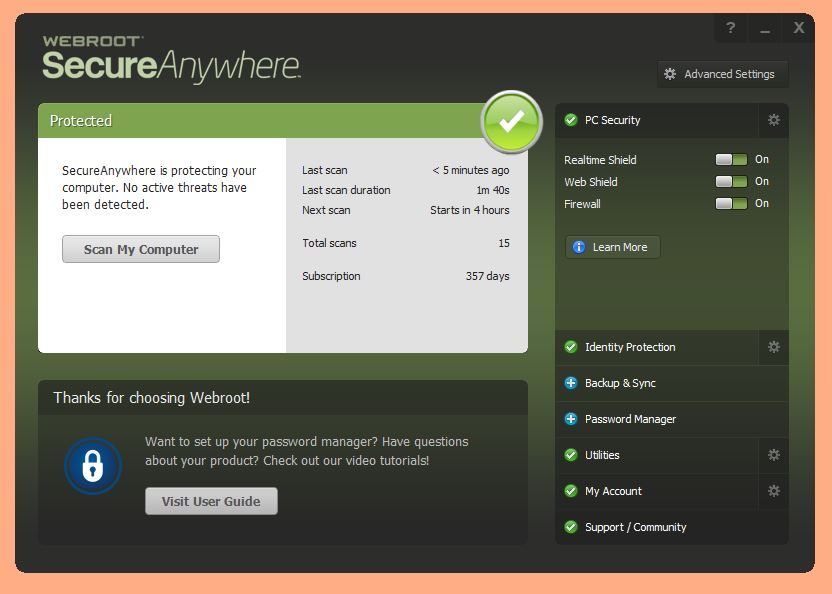Expand the Identity Protection section

[x=657, y=347]
